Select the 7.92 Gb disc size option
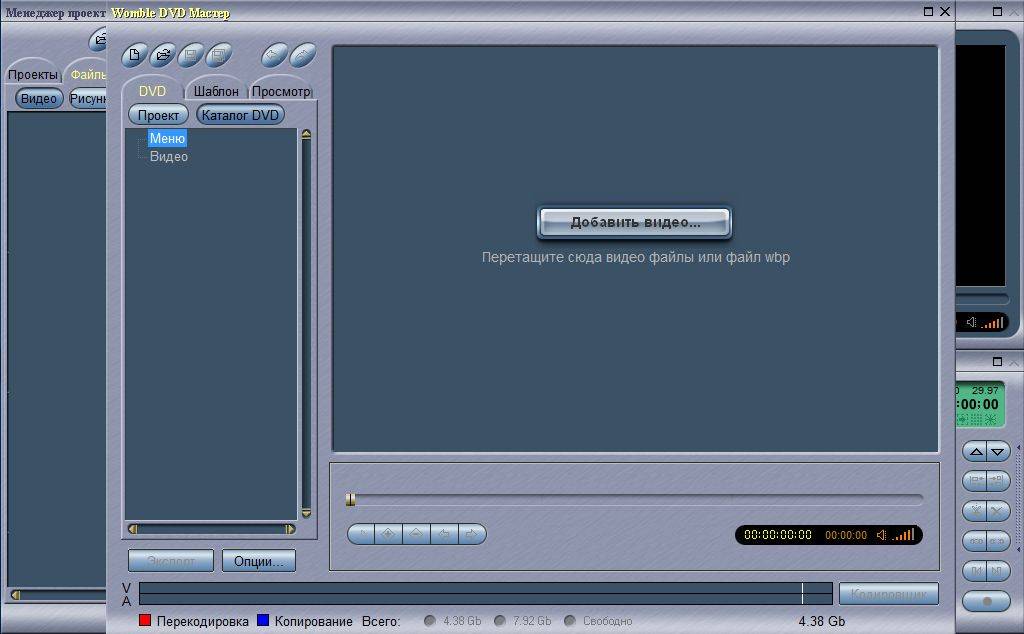This screenshot has width=1024, height=634. (x=500, y=621)
